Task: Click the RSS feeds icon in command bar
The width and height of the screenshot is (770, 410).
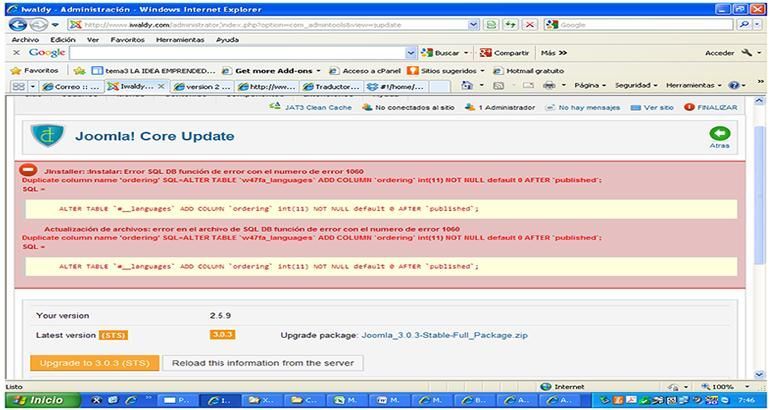Action: click(498, 85)
